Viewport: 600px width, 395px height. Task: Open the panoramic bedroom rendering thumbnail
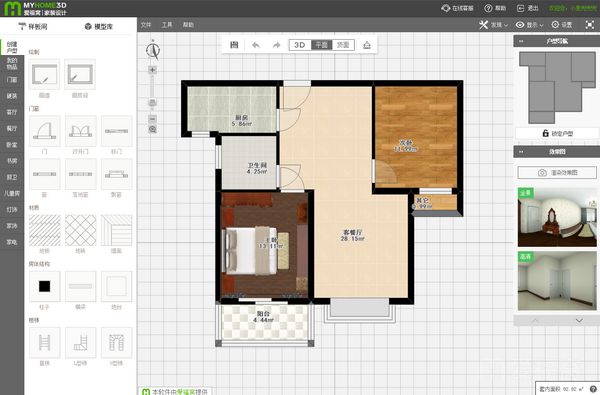[x=557, y=217]
